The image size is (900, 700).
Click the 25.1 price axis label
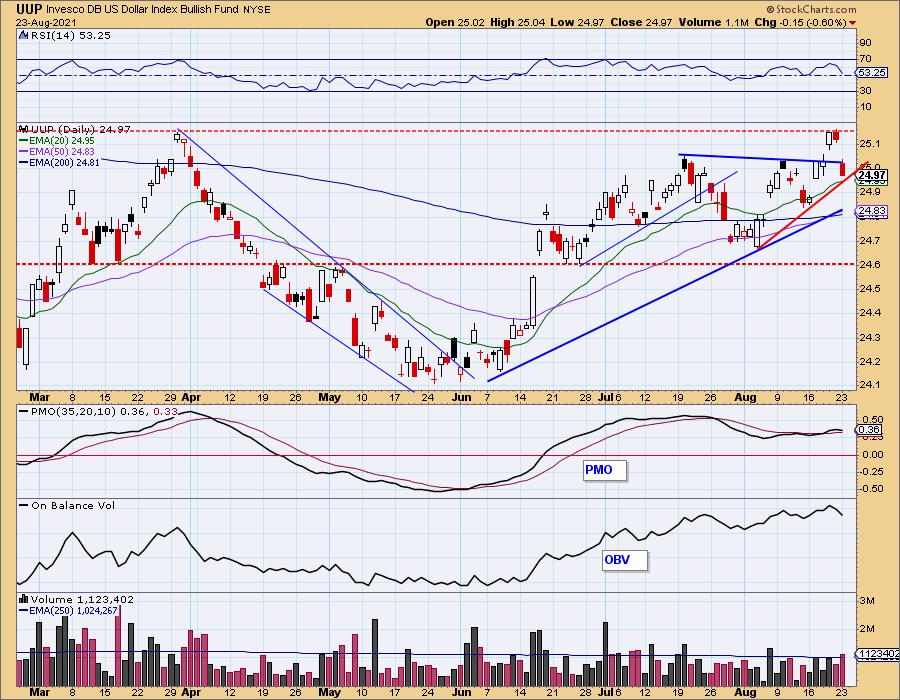[x=870, y=143]
